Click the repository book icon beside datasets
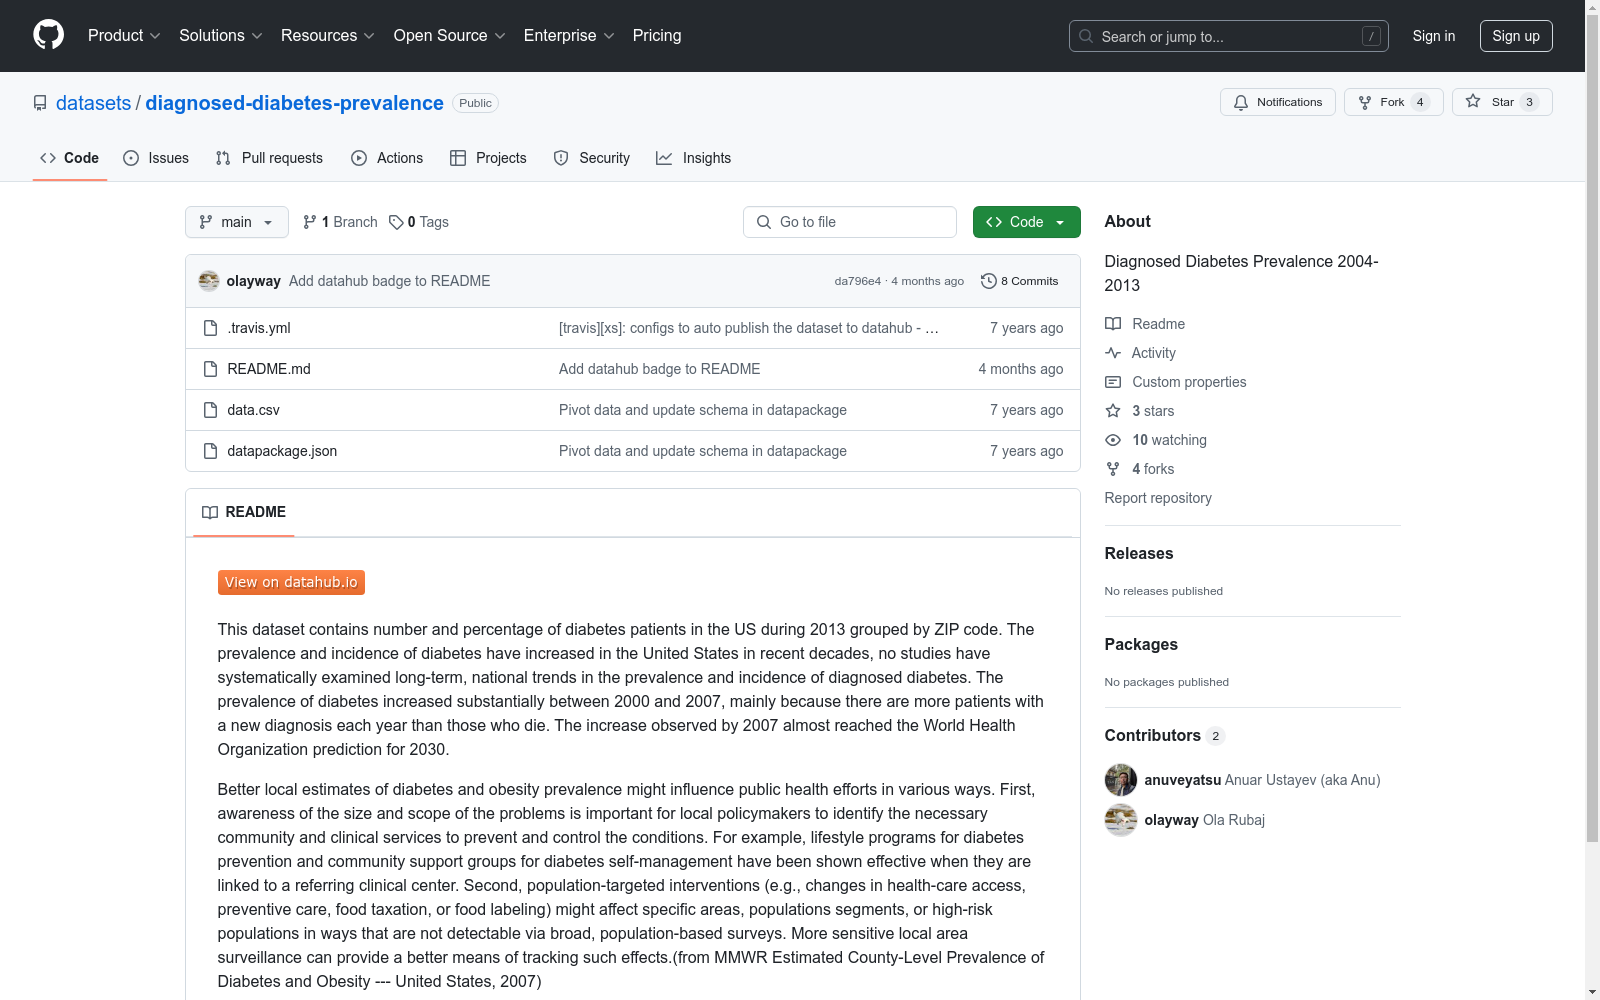 pyautogui.click(x=40, y=103)
